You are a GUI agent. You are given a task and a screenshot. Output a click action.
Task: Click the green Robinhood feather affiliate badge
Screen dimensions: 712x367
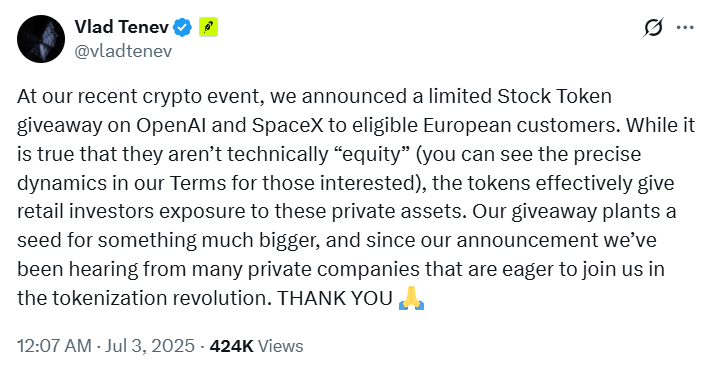[208, 28]
